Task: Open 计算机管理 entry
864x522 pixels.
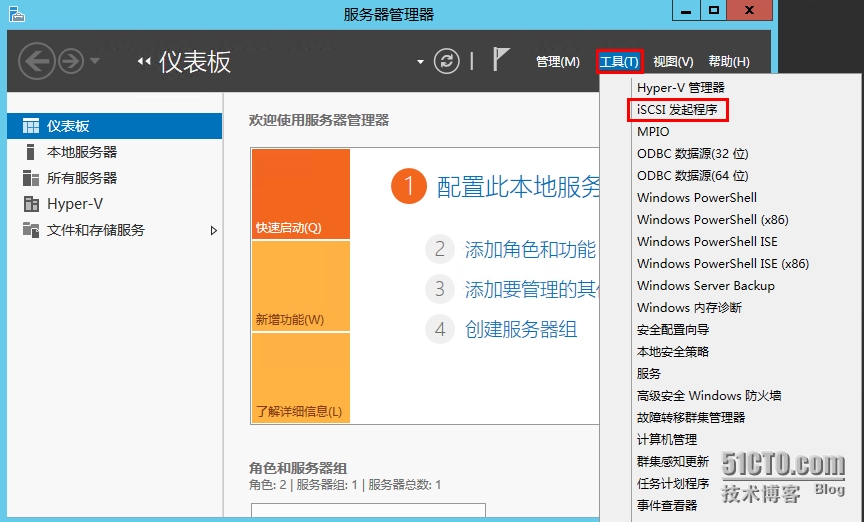Action: [667, 440]
